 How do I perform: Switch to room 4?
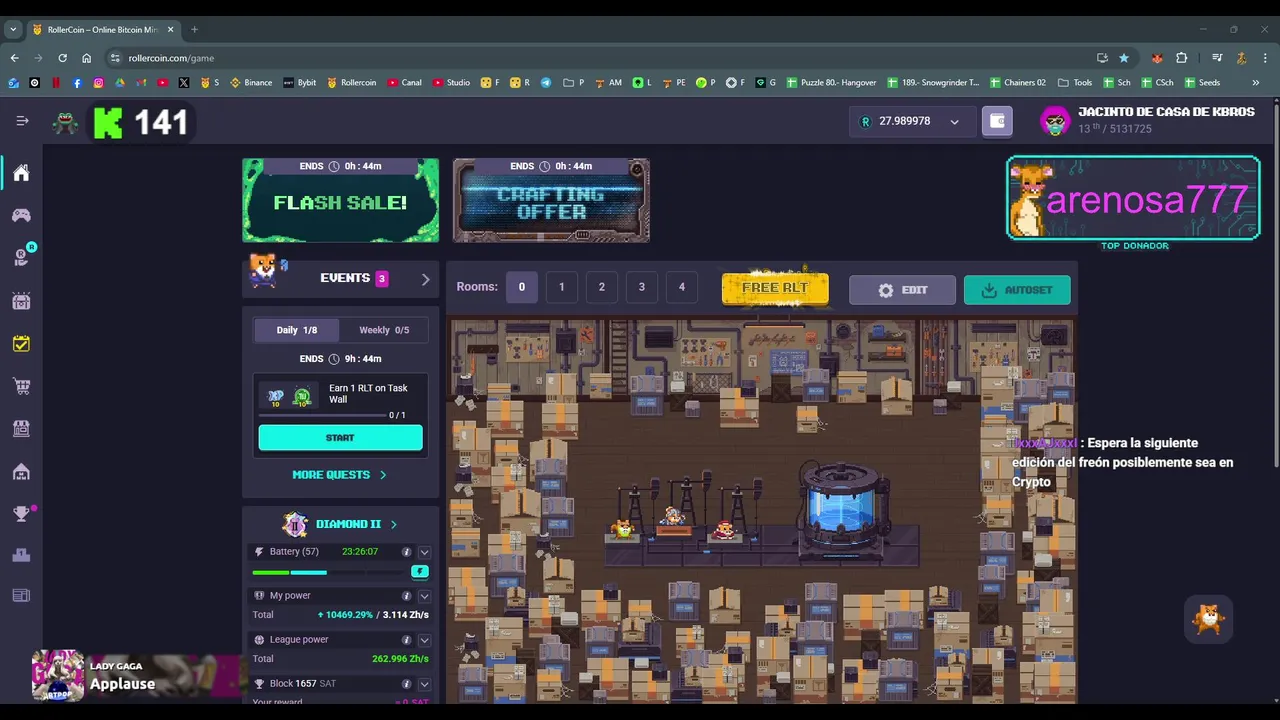click(x=681, y=287)
